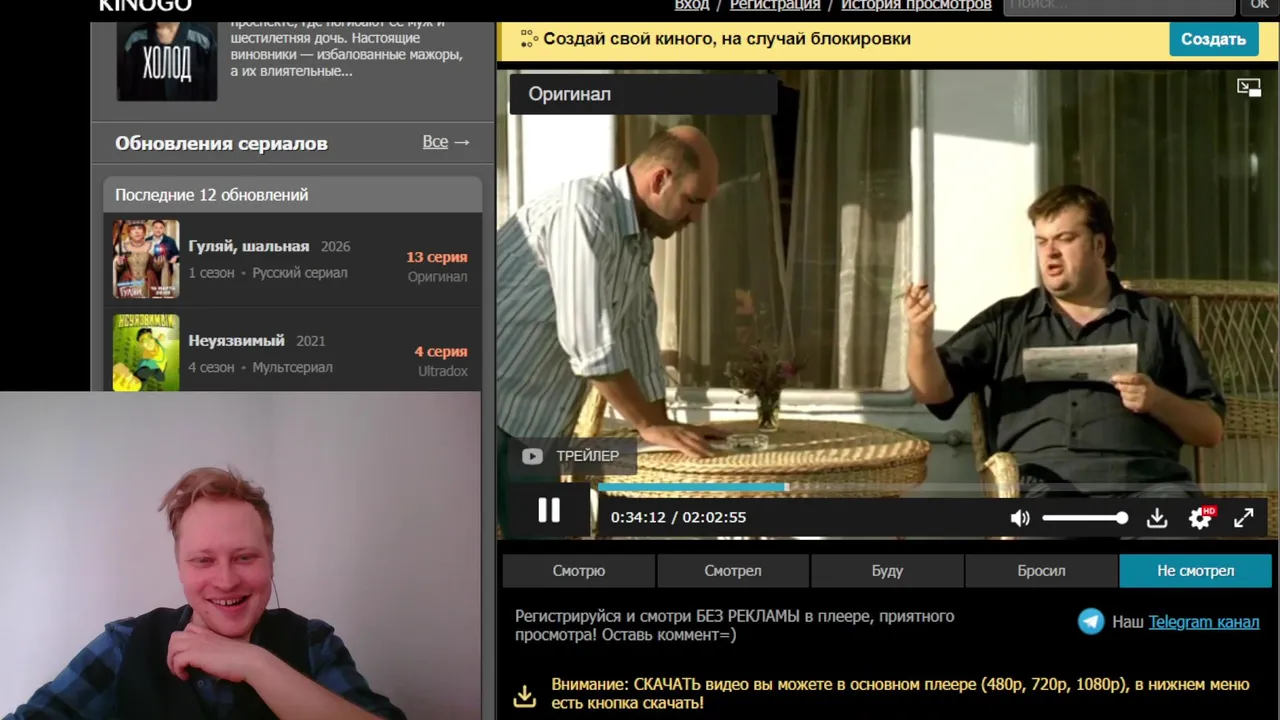Viewport: 1280px width, 720px height.
Task: Open the Оригинал audio track selector
Action: [643, 94]
